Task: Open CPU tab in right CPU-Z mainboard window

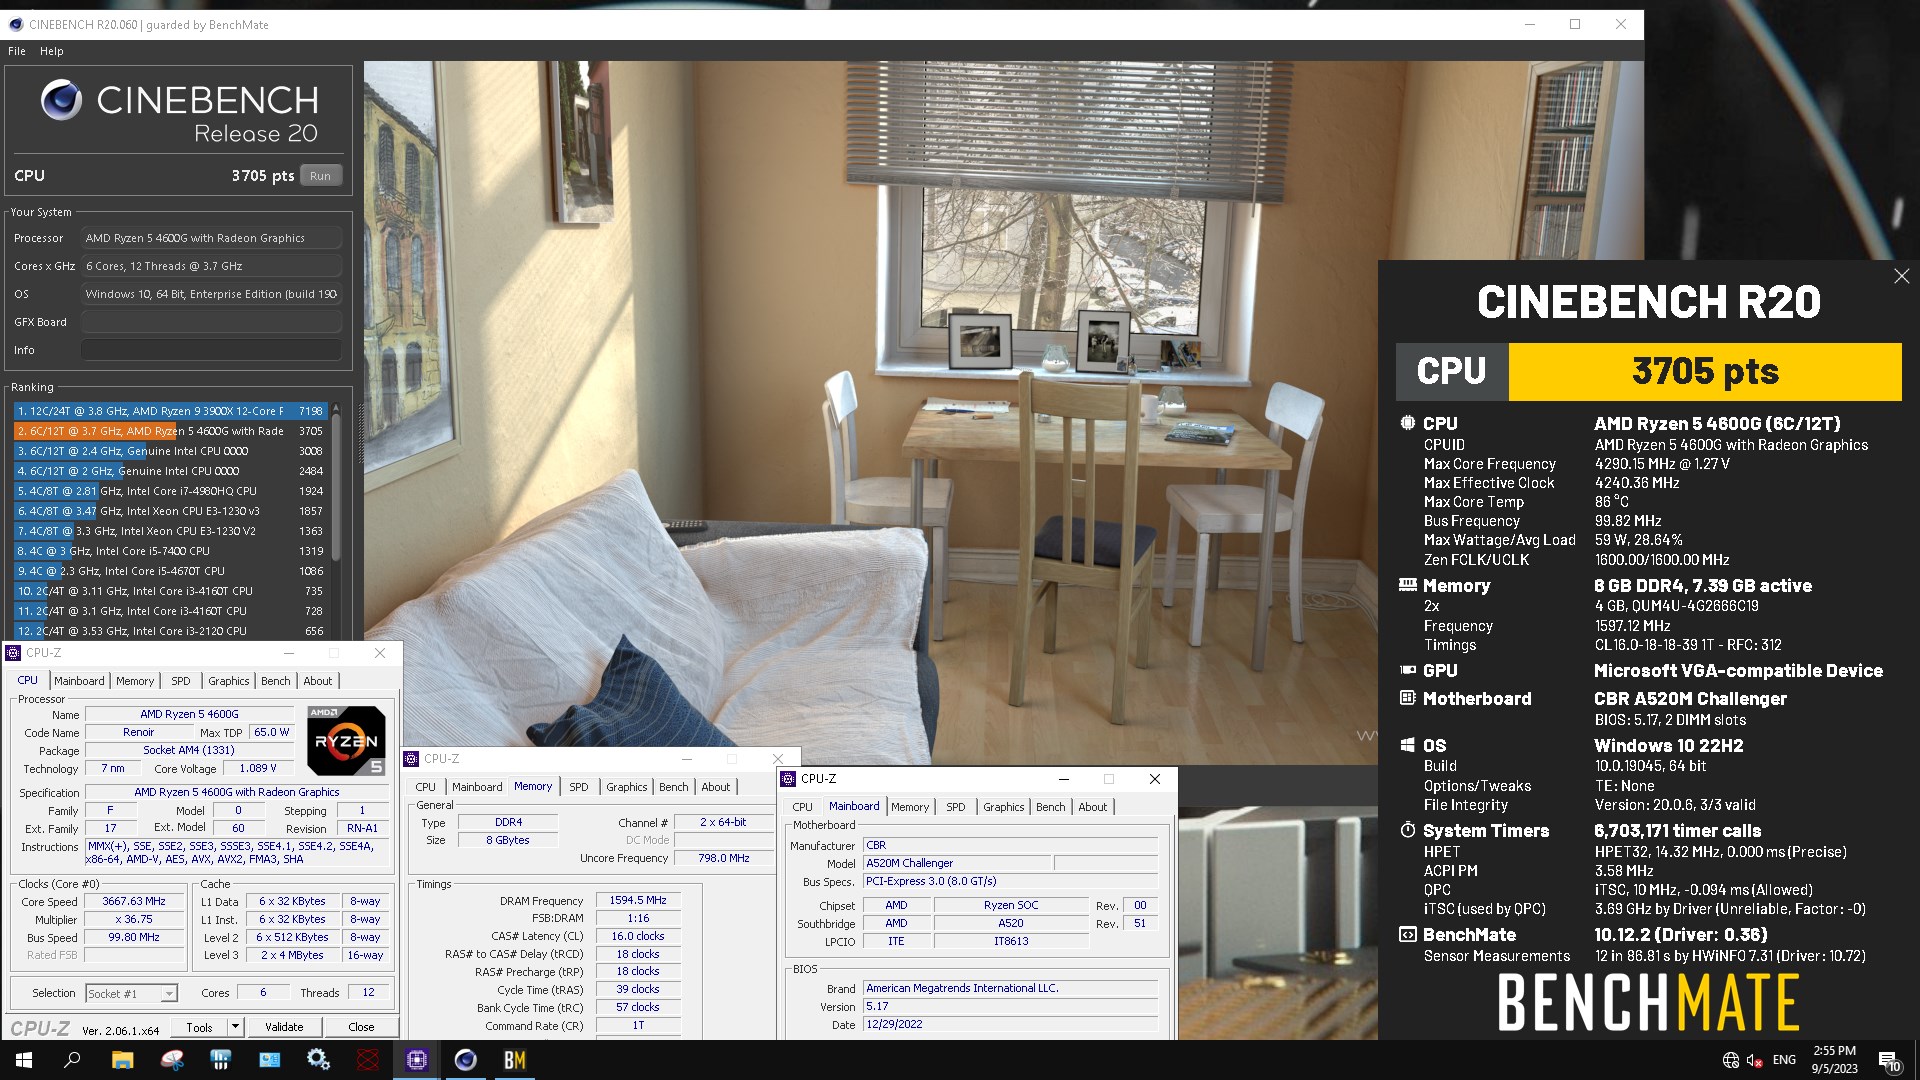Action: [x=802, y=807]
